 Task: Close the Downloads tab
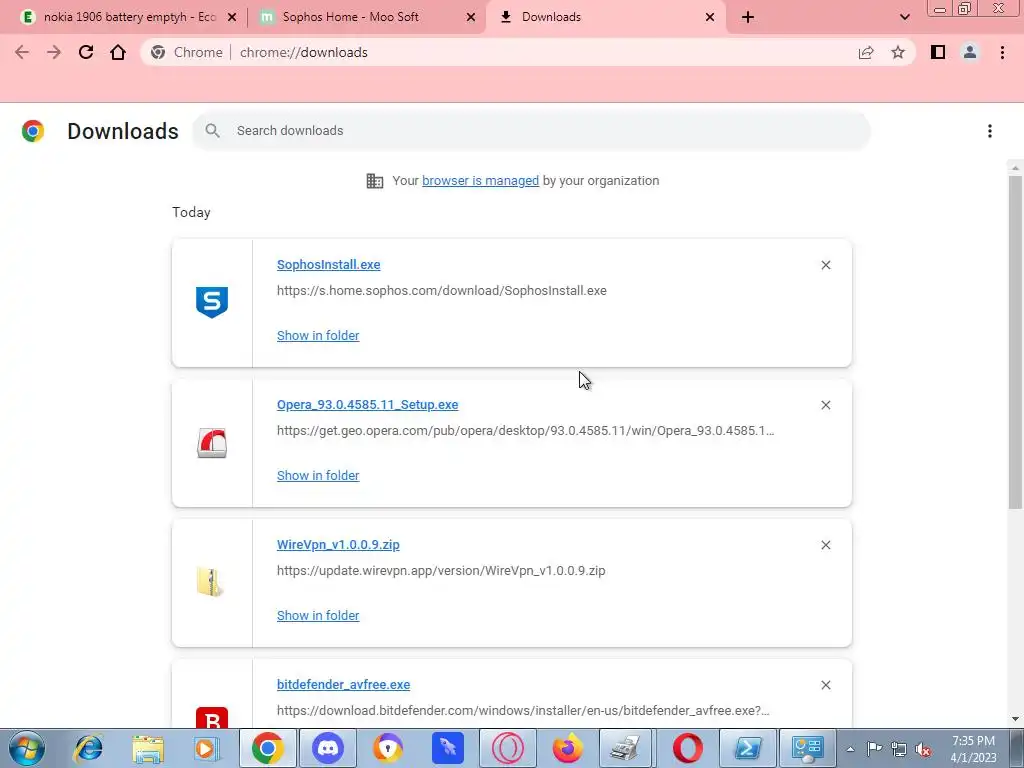(x=710, y=17)
